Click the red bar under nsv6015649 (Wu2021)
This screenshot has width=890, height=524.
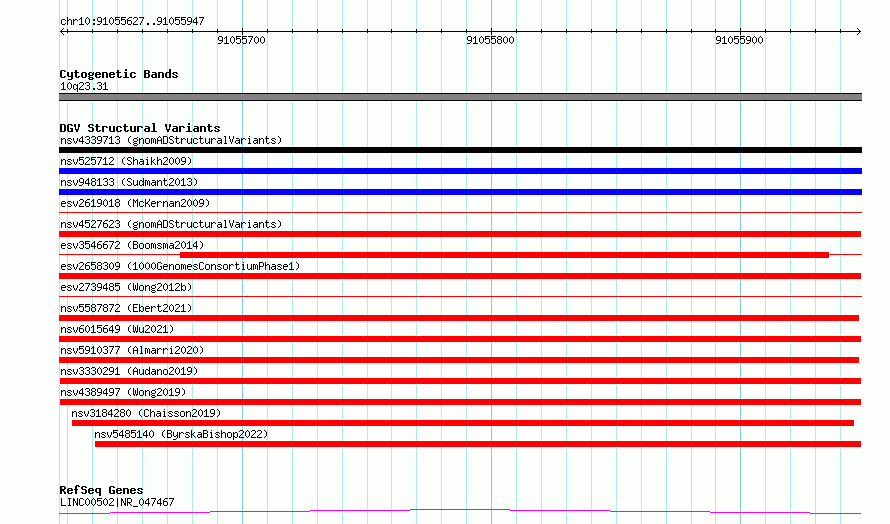pos(460,339)
